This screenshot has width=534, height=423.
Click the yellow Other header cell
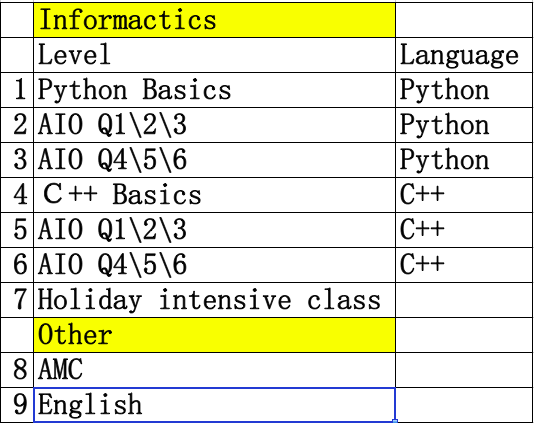point(215,335)
